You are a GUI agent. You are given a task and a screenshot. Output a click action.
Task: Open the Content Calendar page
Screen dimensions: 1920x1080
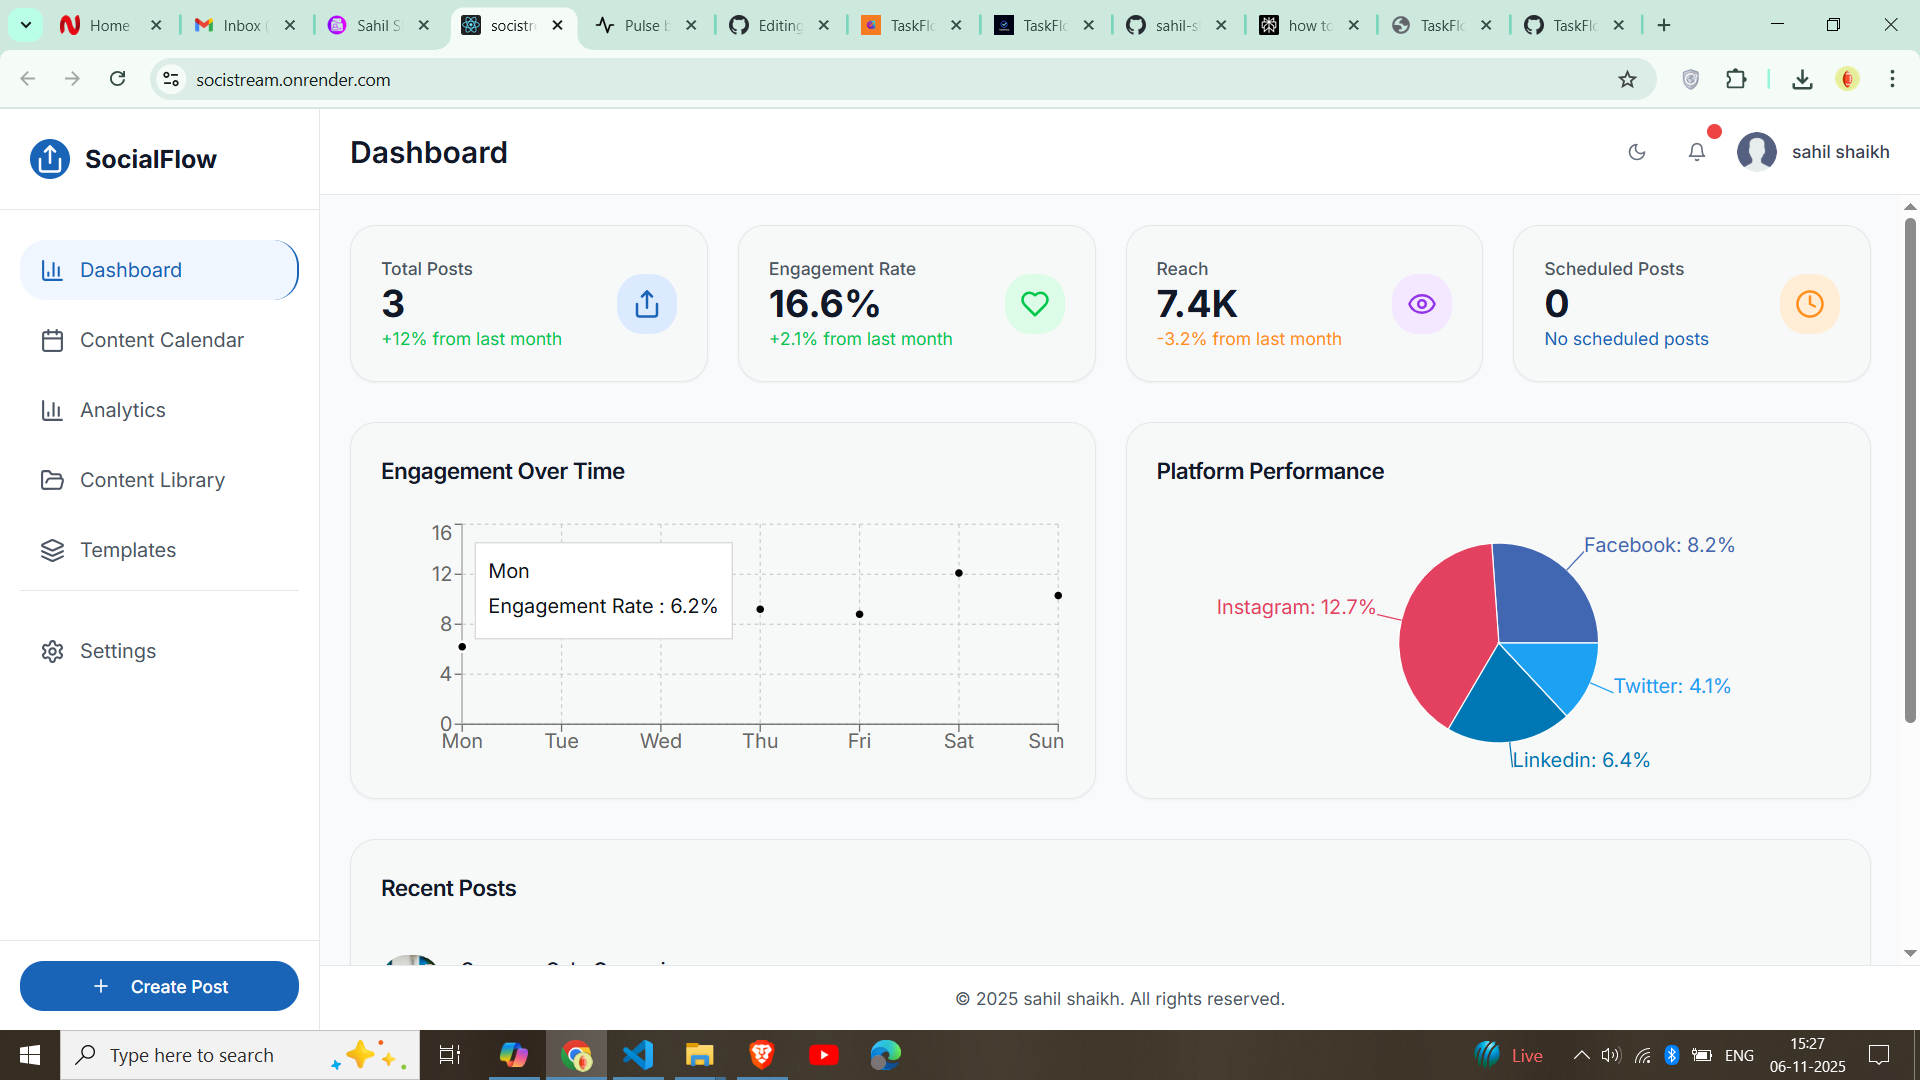coord(160,340)
